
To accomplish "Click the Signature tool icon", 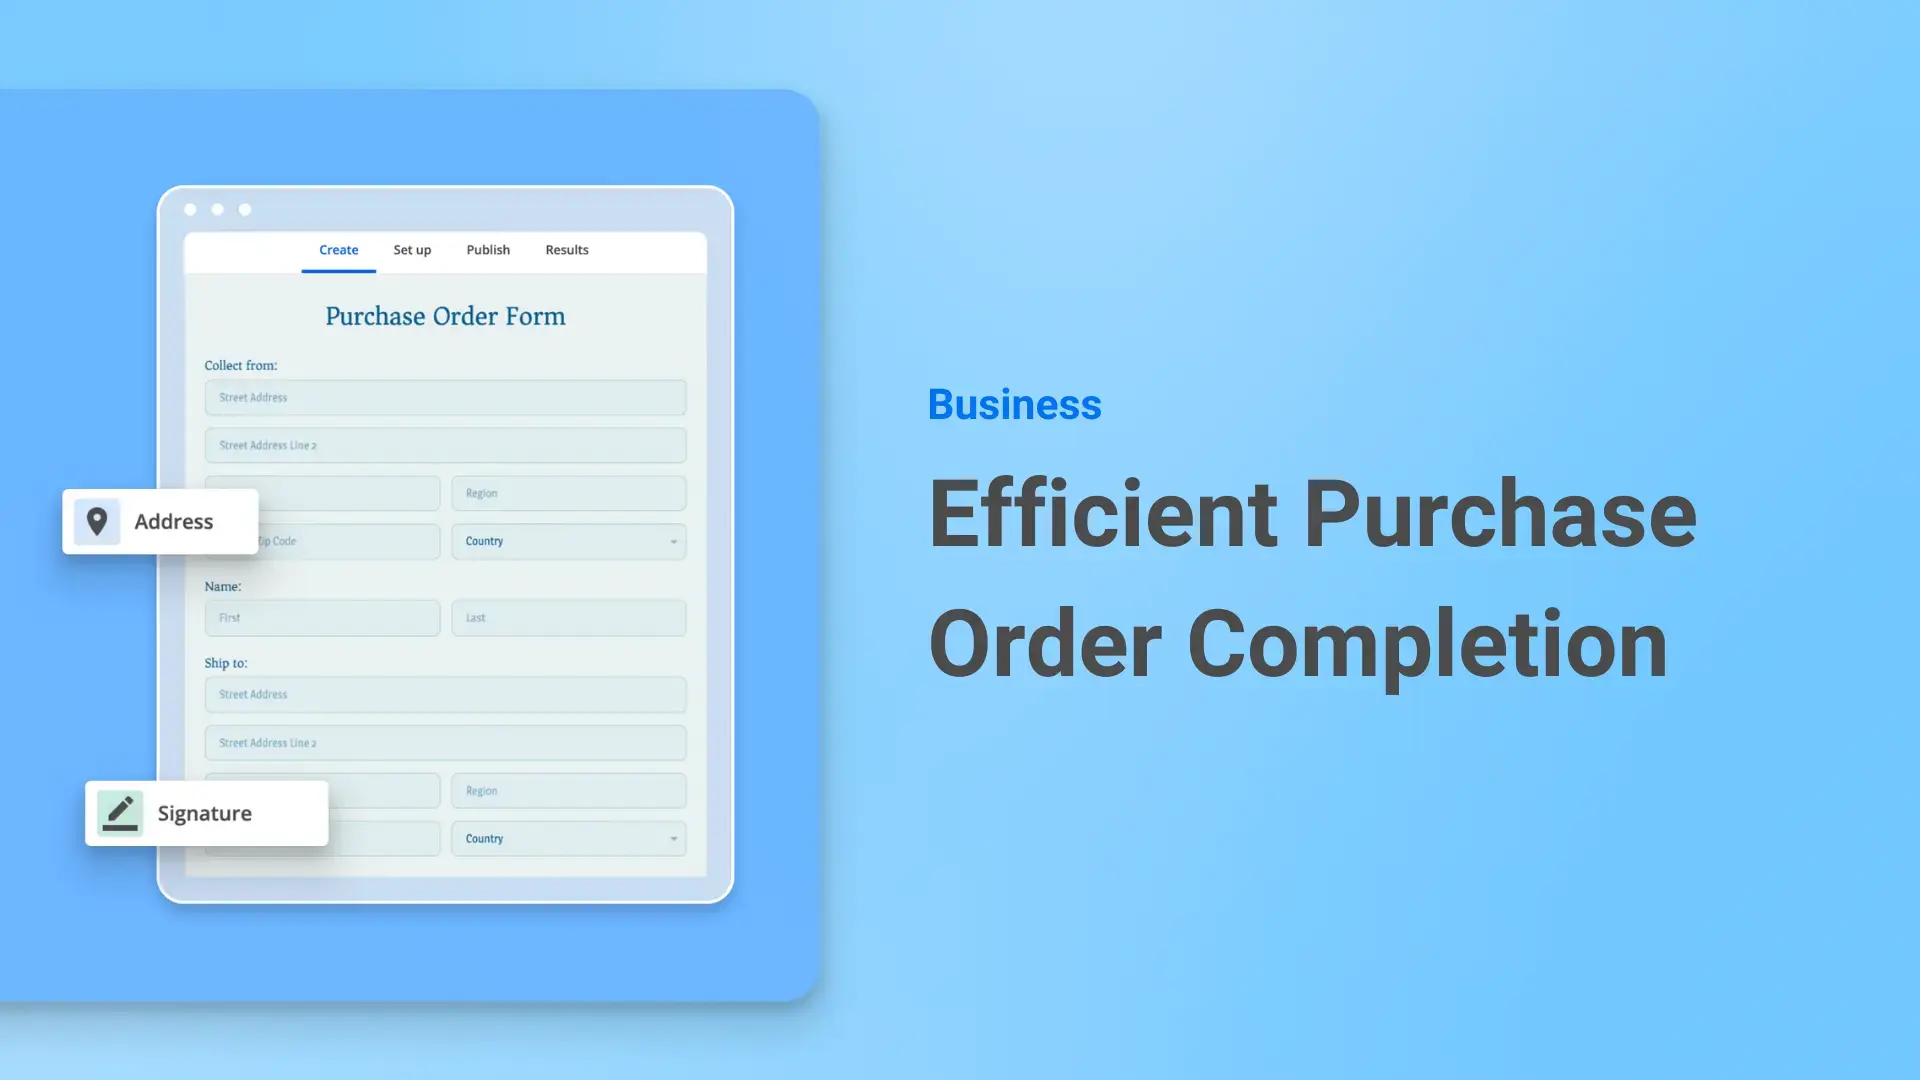I will 120,812.
